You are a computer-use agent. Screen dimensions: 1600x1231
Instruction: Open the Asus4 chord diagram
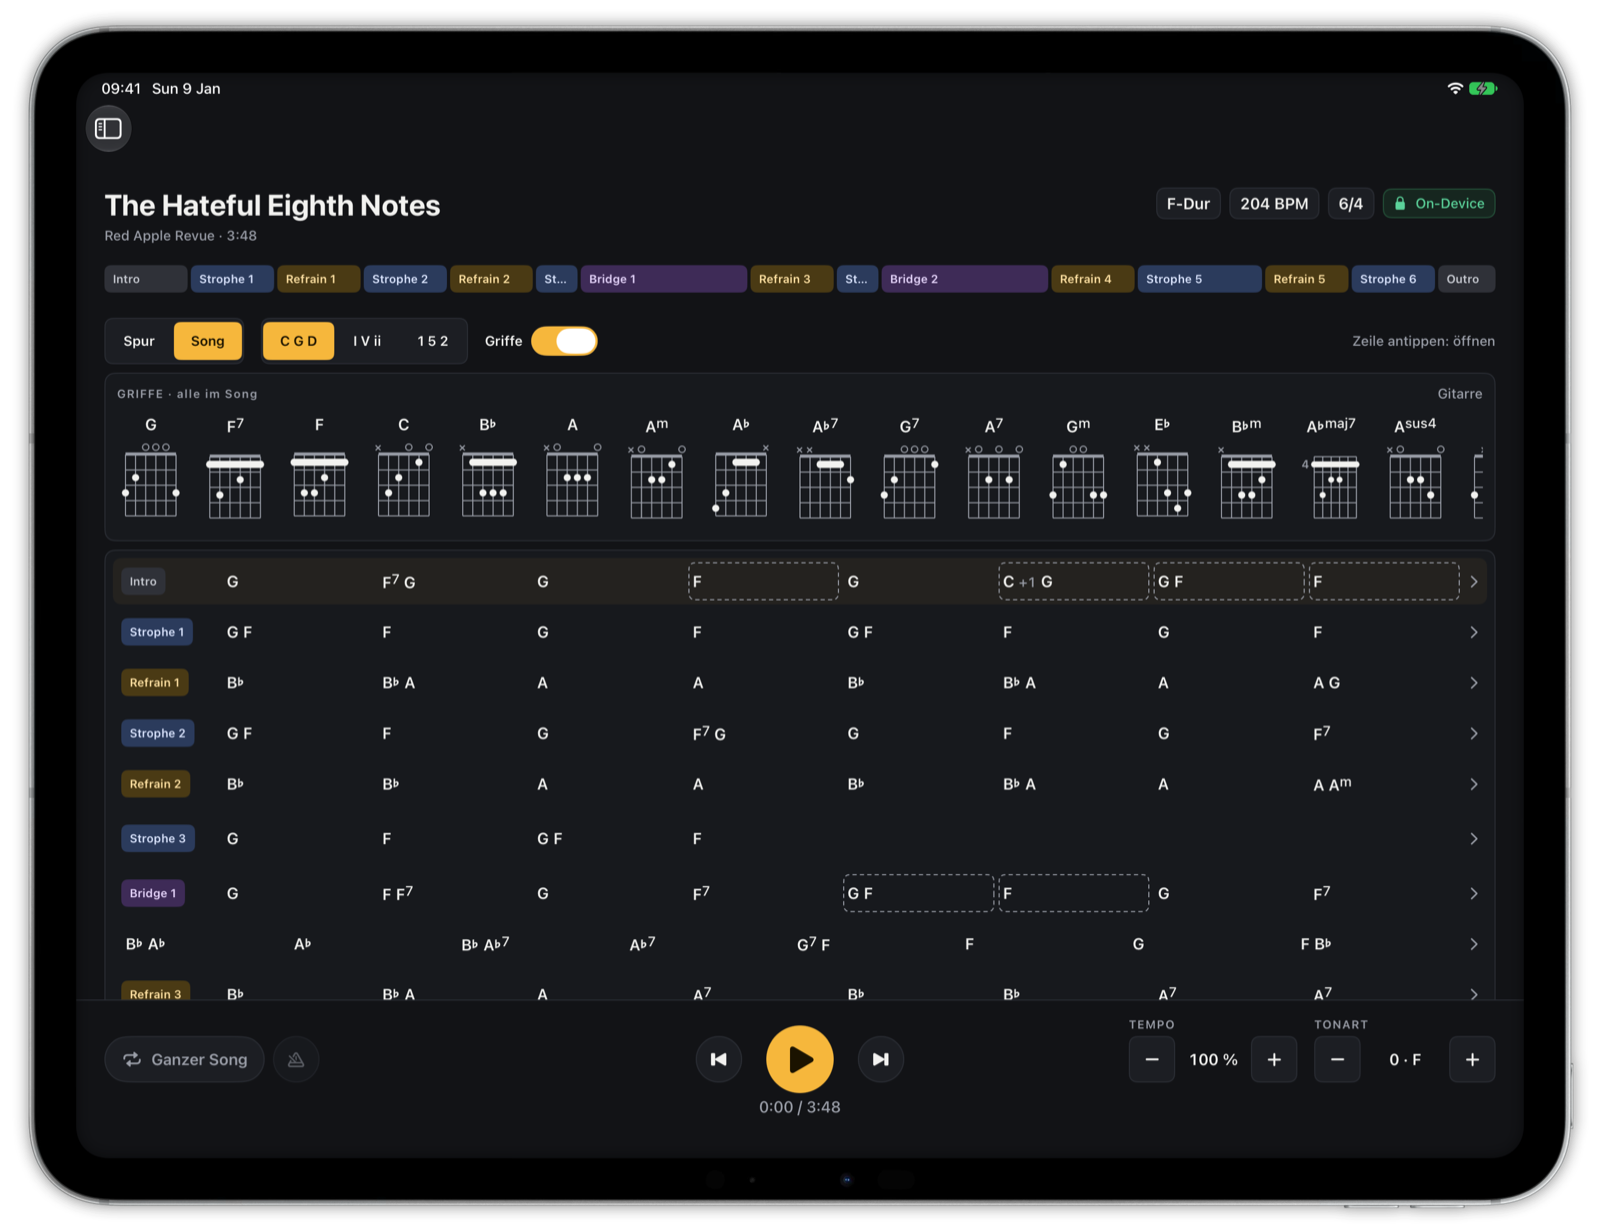click(1415, 469)
